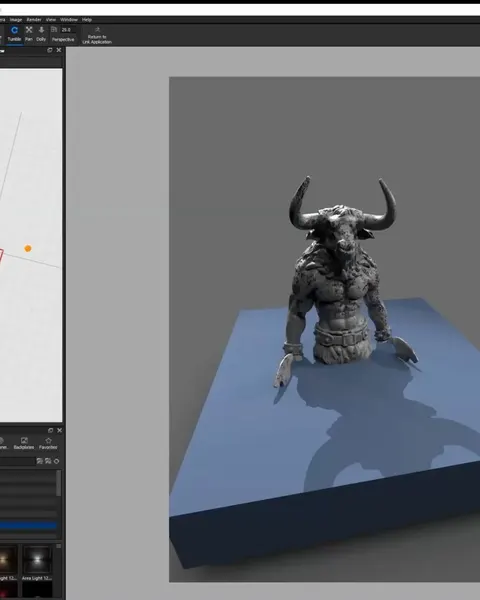Select the Pan camera tool

coord(29,34)
